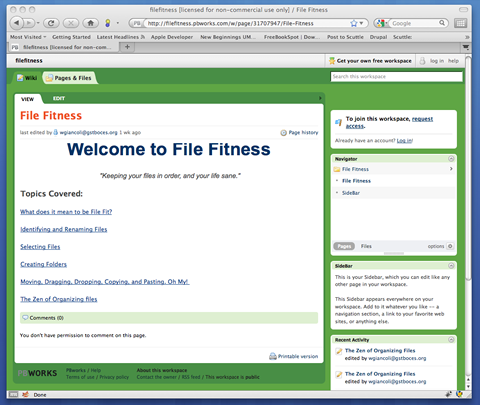Open What does it mean to be File Fit?
Screen dimensions: 480x405
click(x=66, y=212)
